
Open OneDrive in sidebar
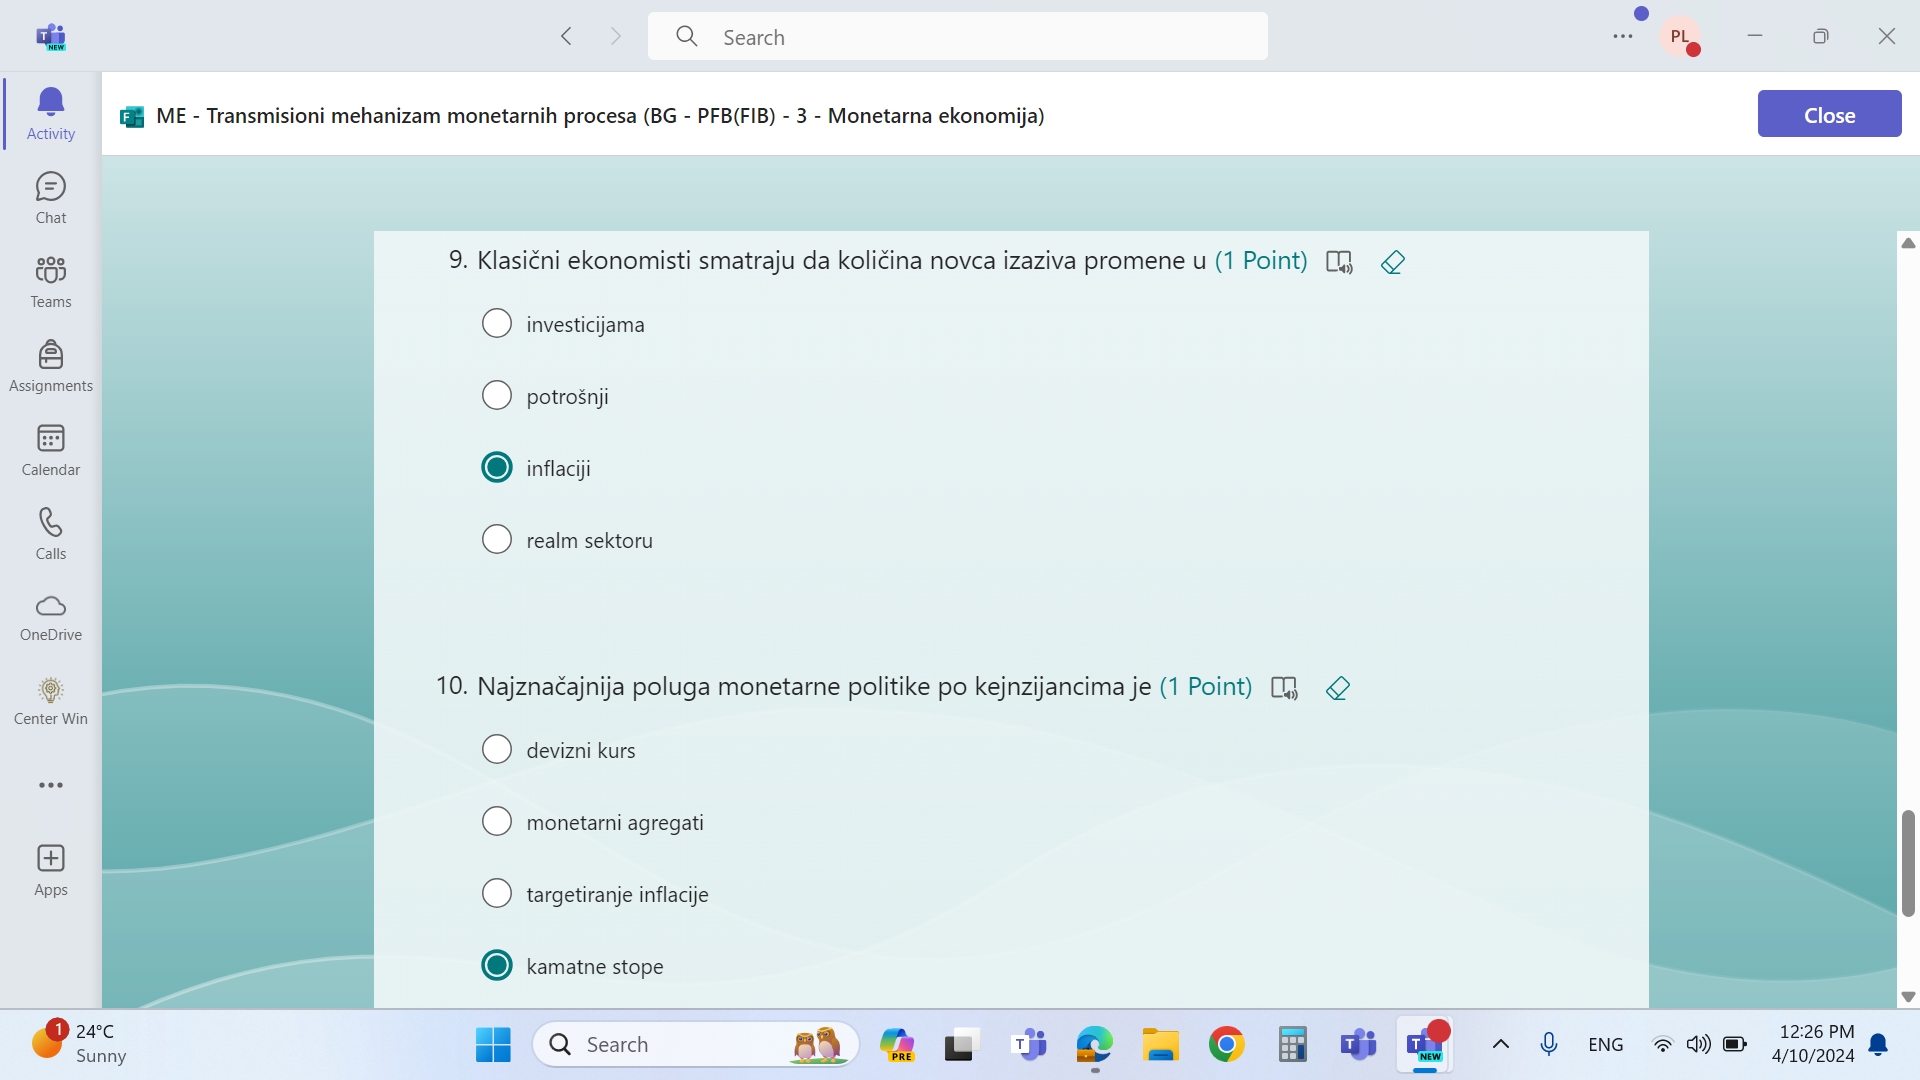[51, 618]
